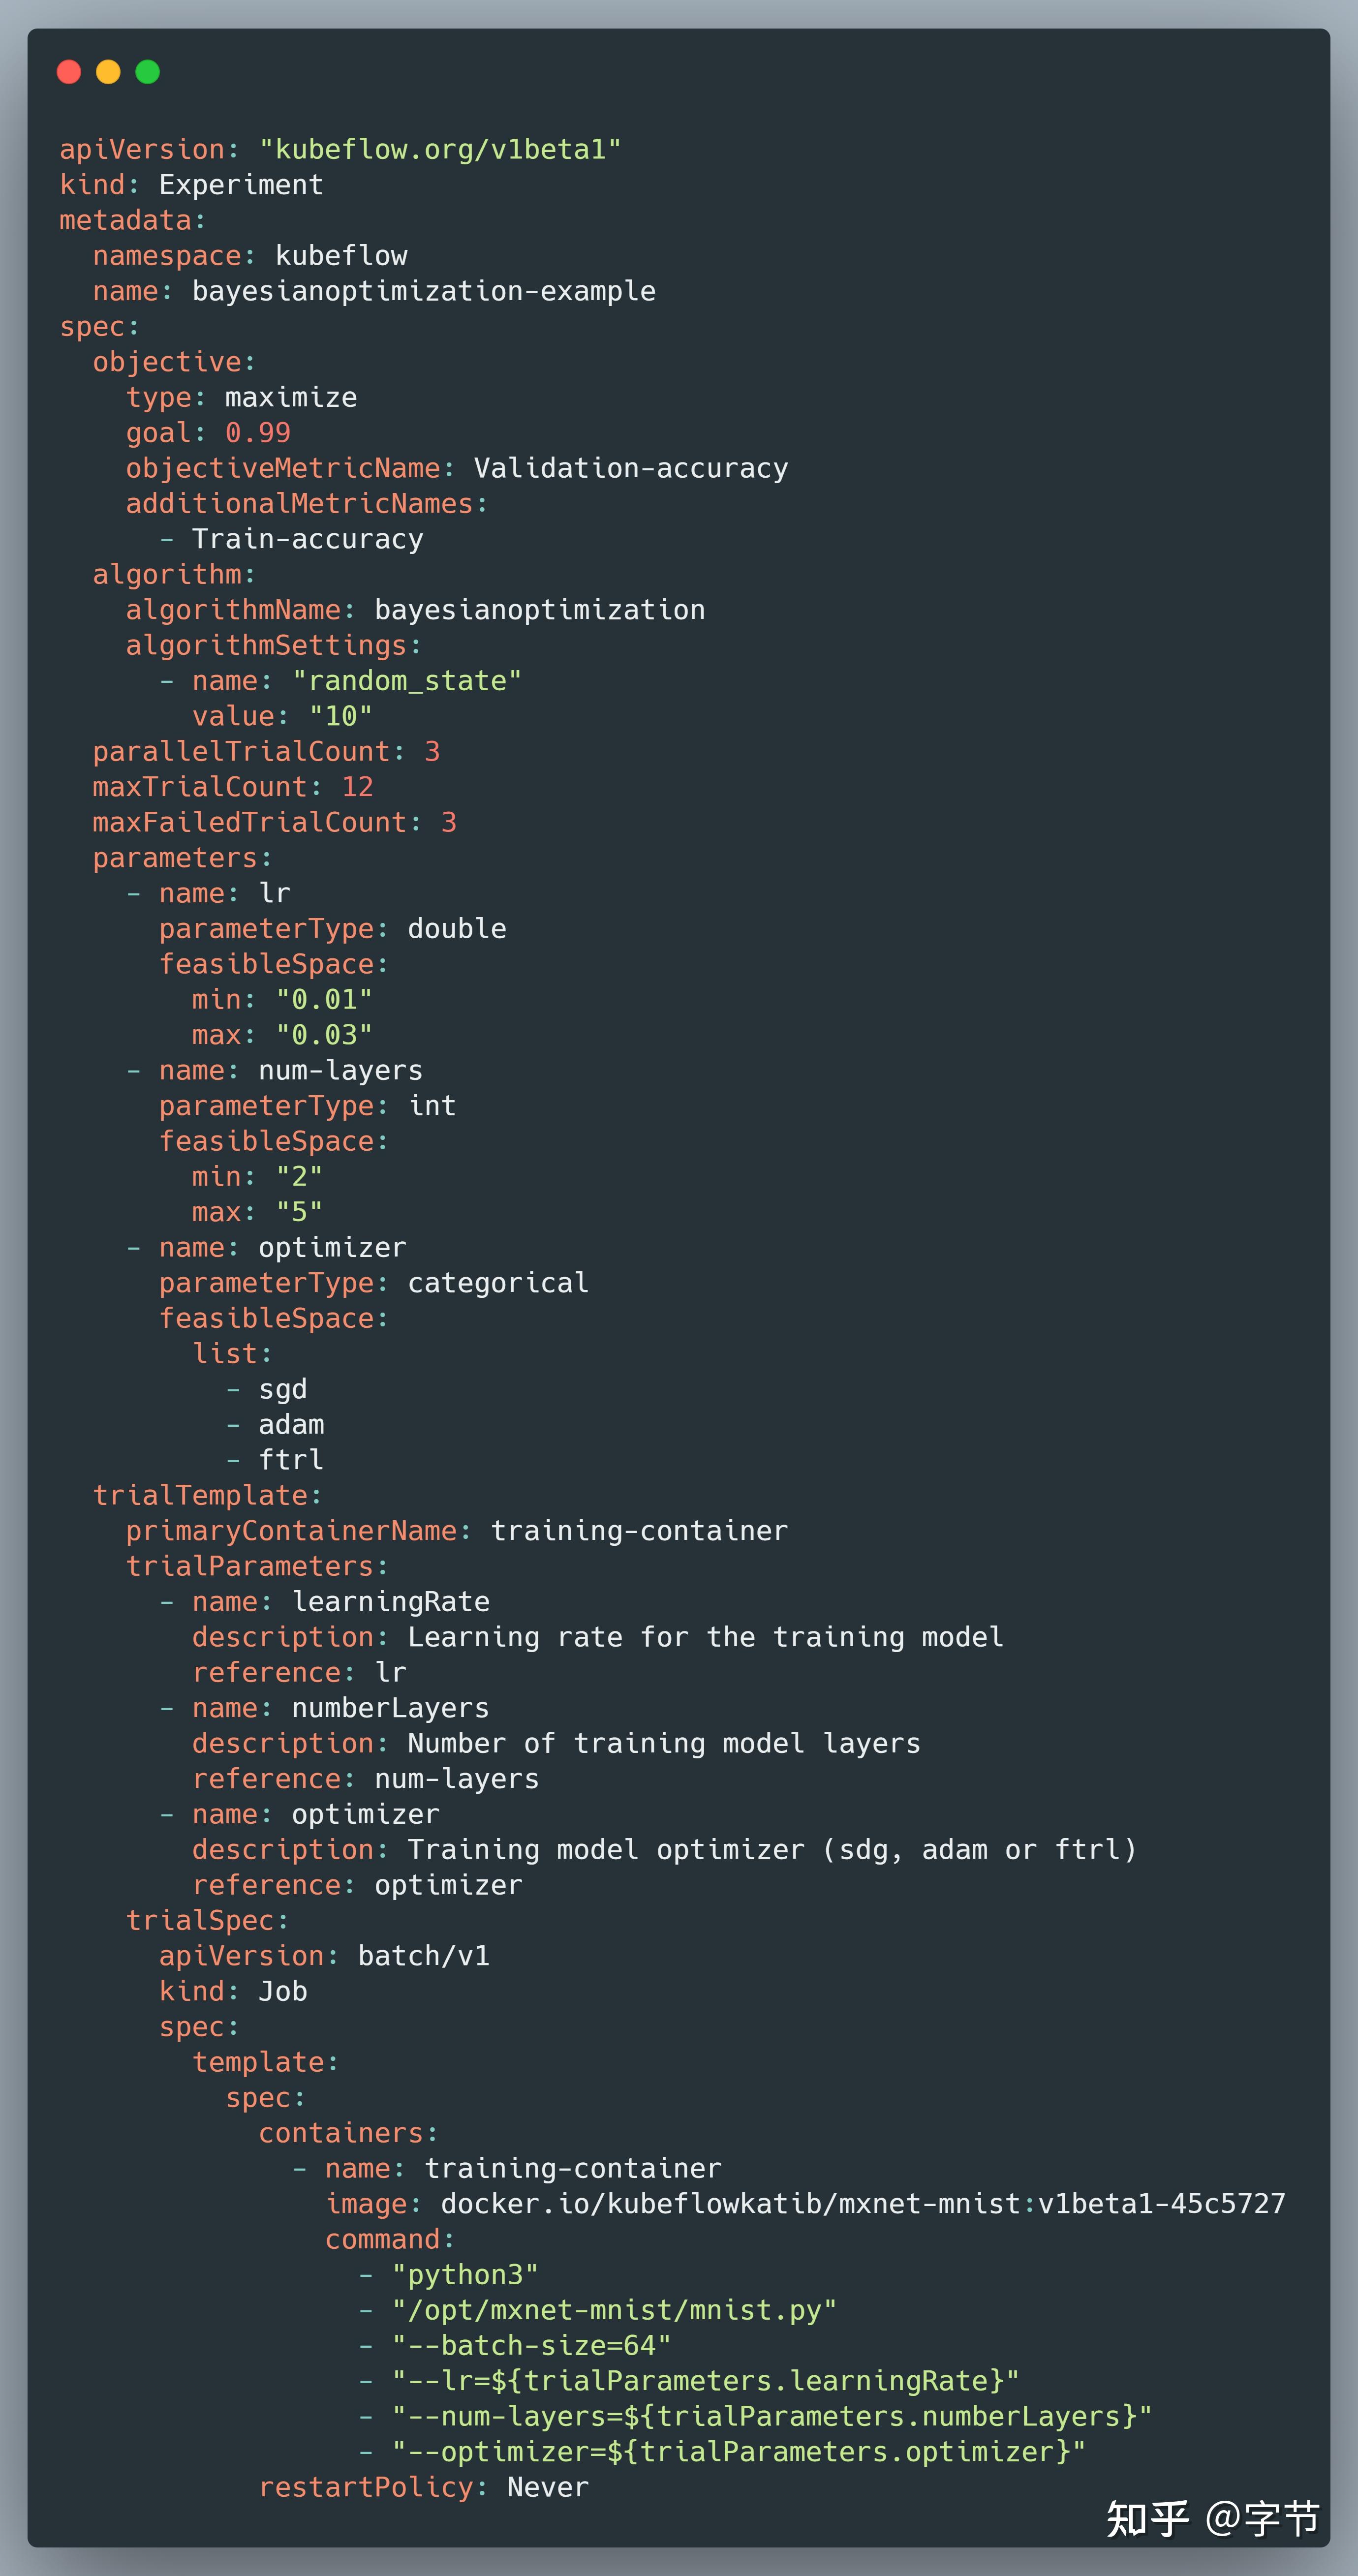
Task: Click the "kubeflow.org/v1beta1" apiVersion string
Action: tap(440, 149)
